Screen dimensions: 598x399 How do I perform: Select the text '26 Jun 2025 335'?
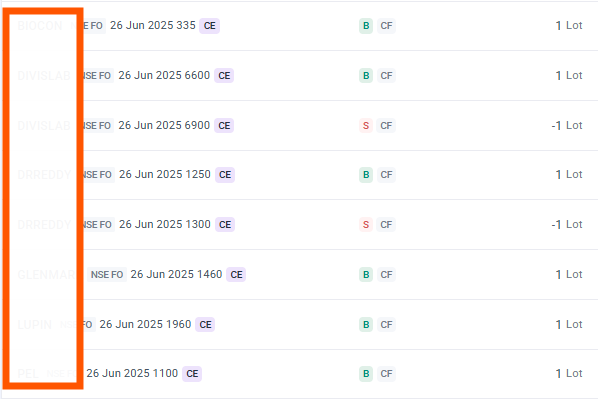153,26
